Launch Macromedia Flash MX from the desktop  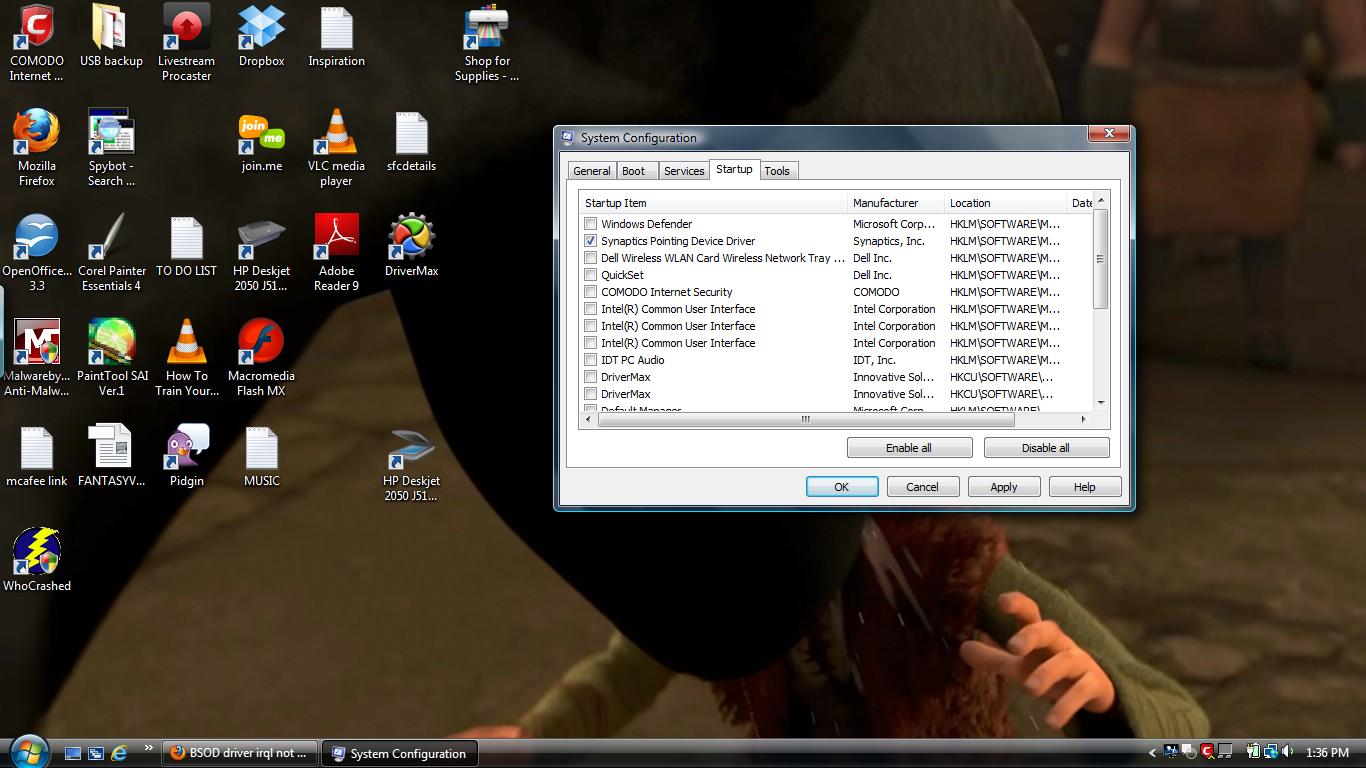pyautogui.click(x=261, y=357)
